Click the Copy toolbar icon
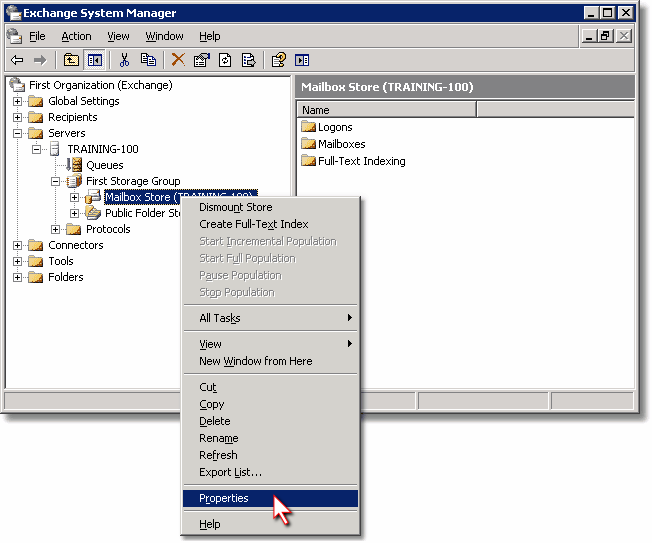This screenshot has width=652, height=543. tap(148, 60)
